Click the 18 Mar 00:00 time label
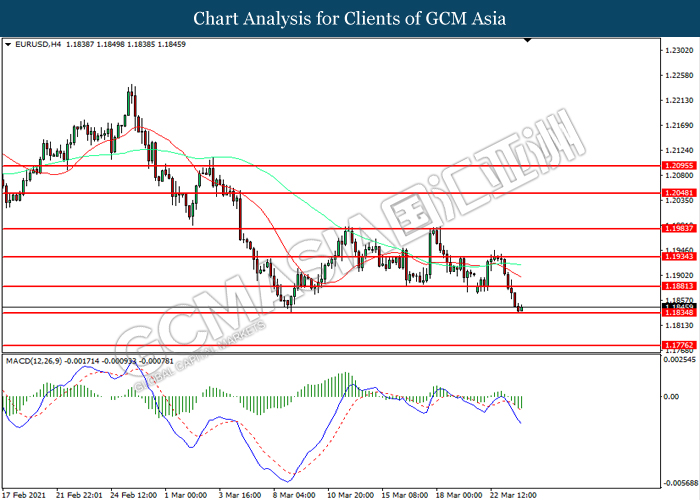Image resolution: width=700 pixels, height=500 pixels. pos(458,495)
